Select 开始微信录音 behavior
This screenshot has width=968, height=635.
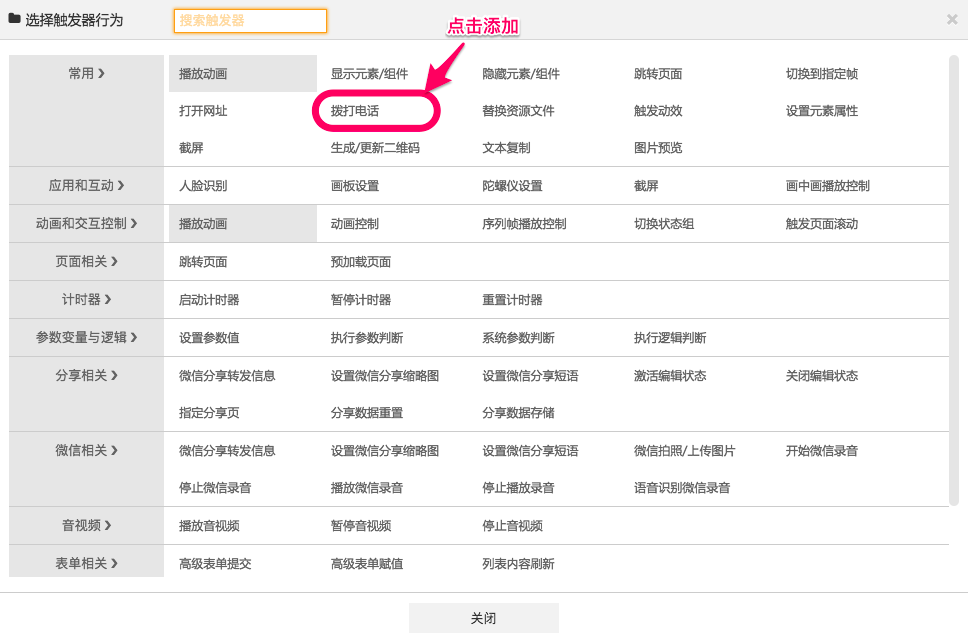point(822,451)
